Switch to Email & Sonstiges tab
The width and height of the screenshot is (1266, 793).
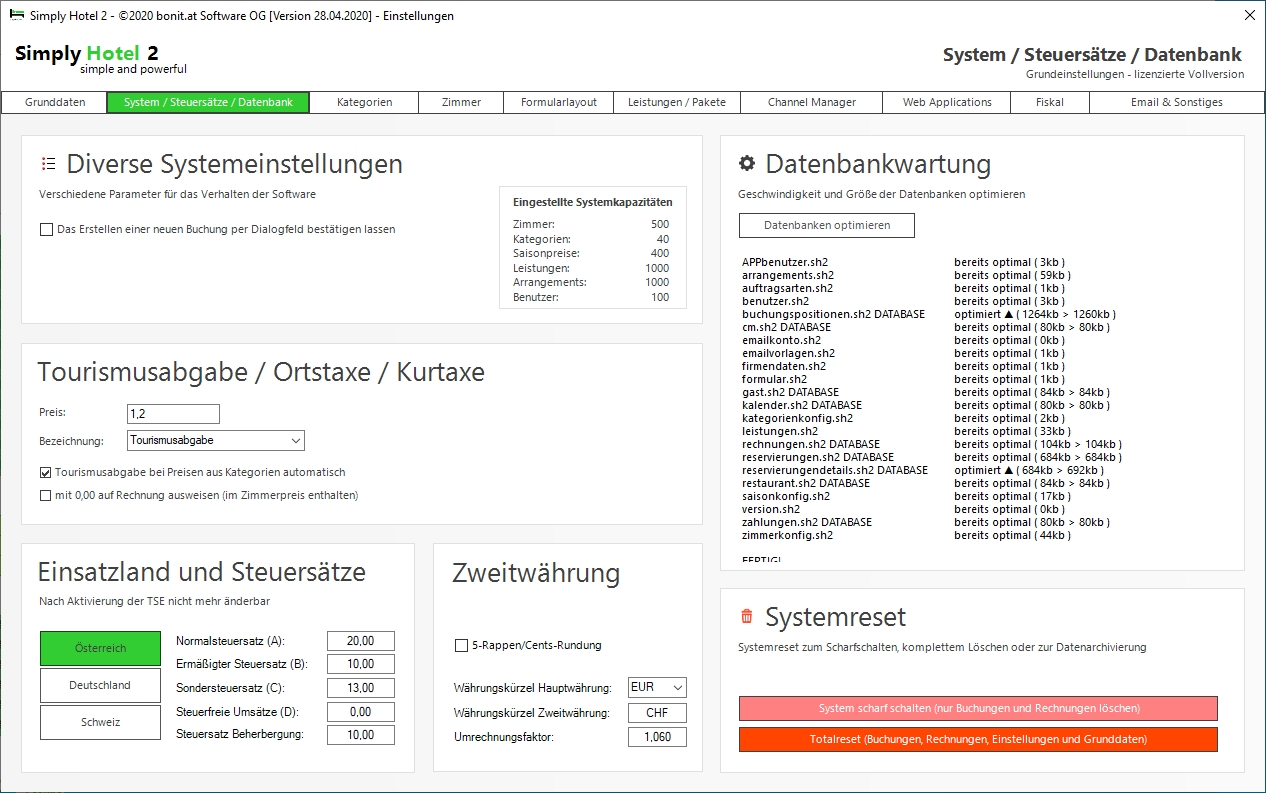[x=1176, y=102]
